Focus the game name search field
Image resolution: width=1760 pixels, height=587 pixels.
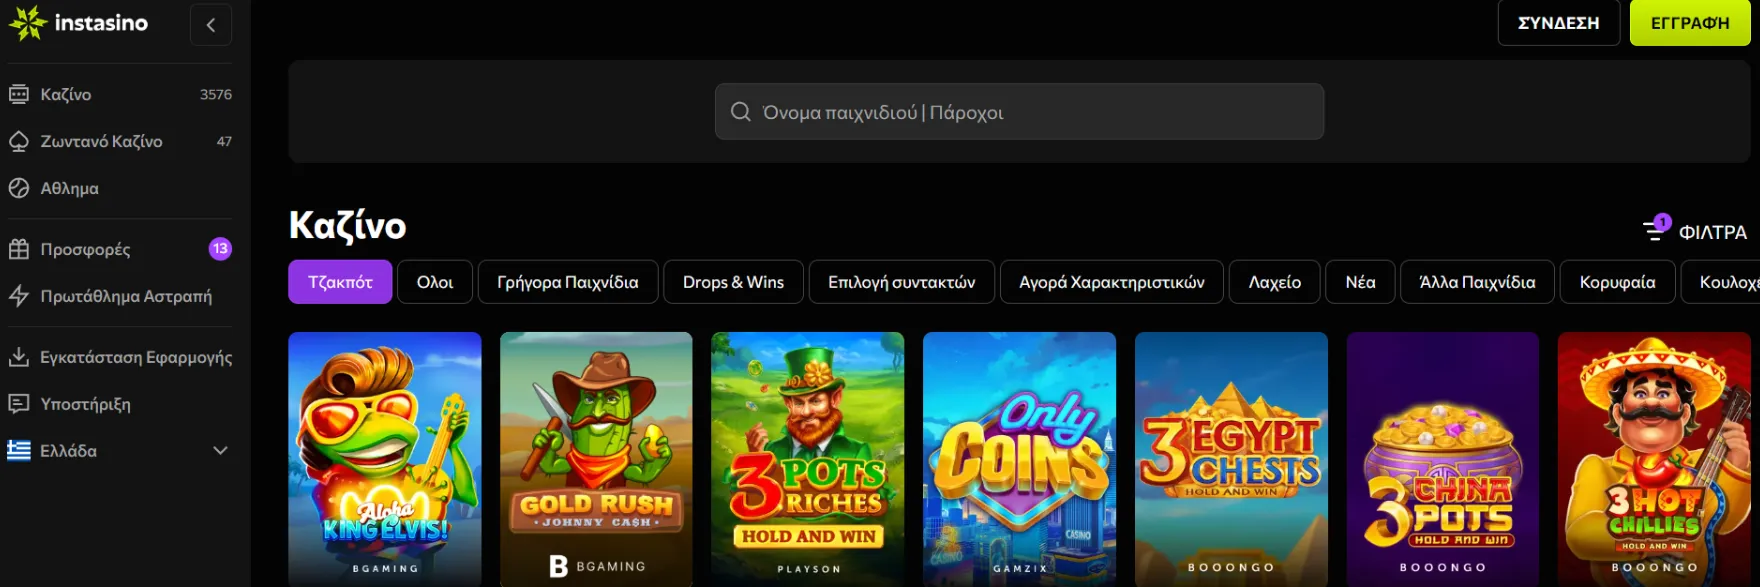click(x=1019, y=112)
